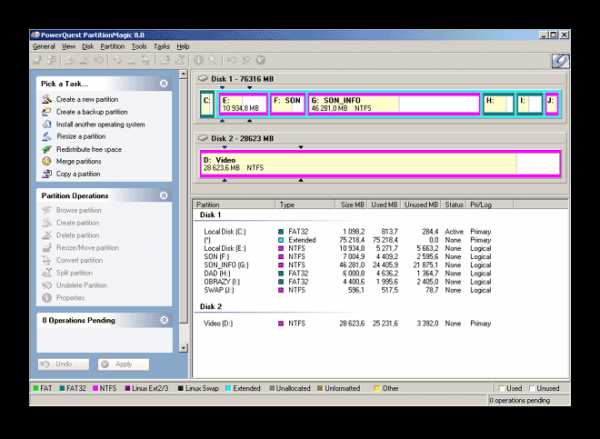
Task: Click the Undelete Partition operation icon
Action: (47, 285)
